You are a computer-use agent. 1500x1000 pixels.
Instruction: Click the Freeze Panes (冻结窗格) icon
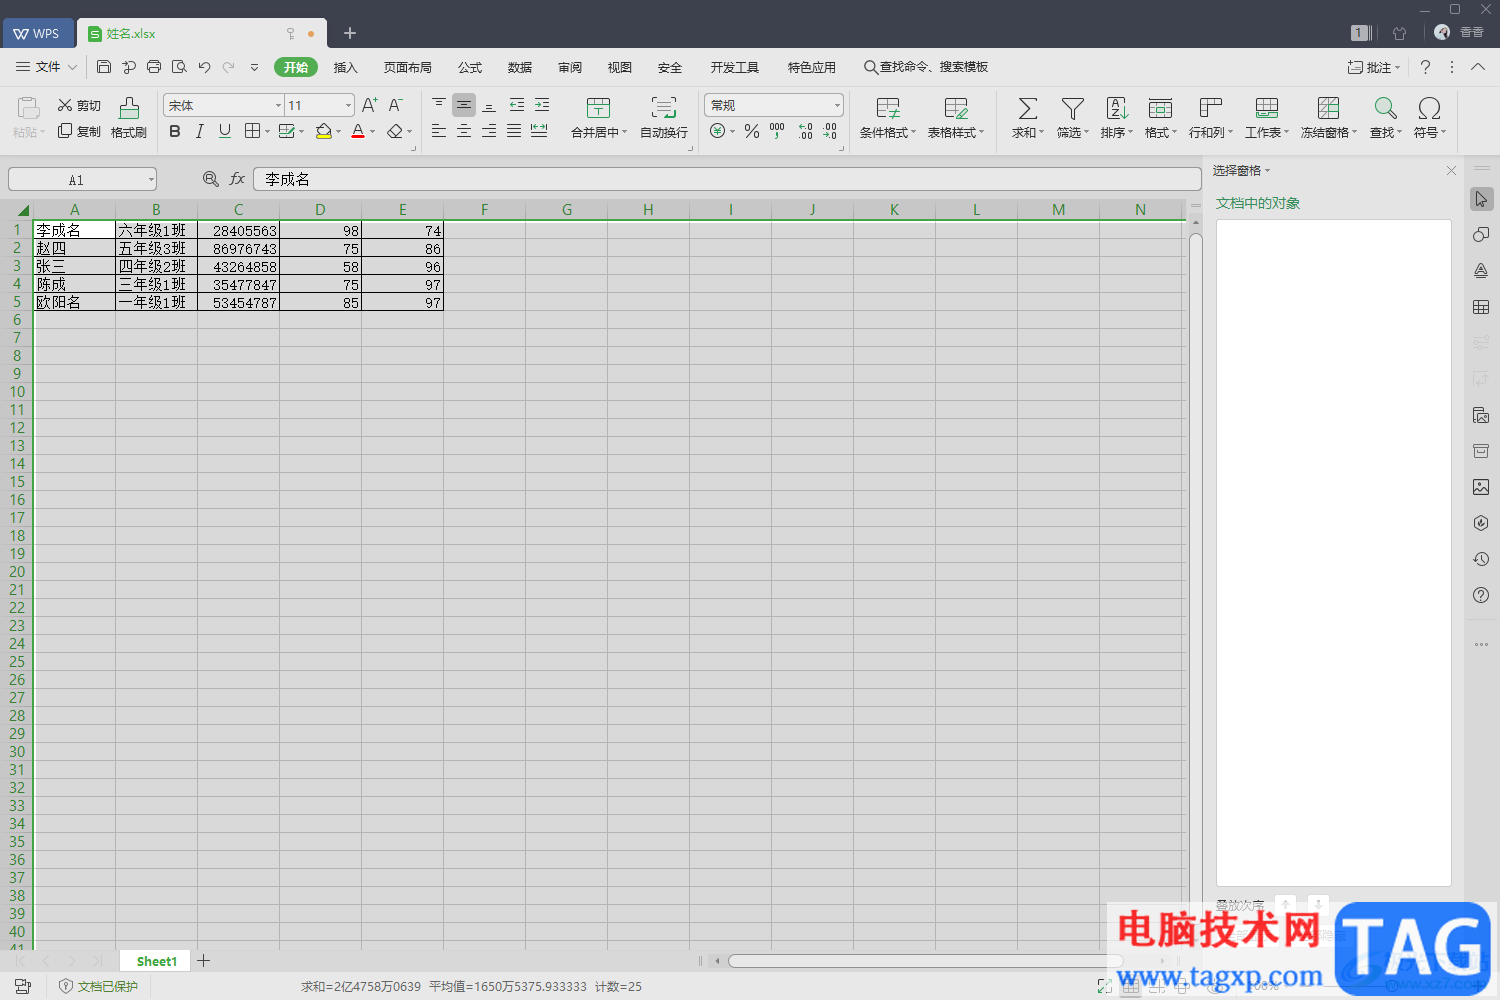(x=1328, y=108)
